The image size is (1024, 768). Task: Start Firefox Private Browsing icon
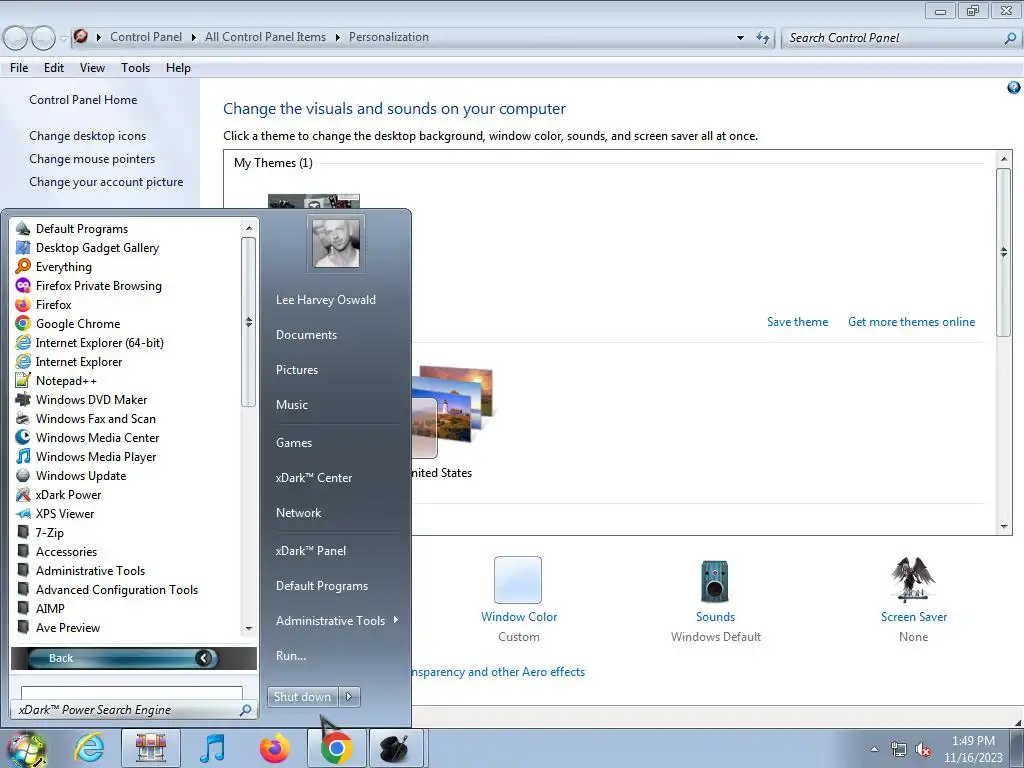click(23, 285)
